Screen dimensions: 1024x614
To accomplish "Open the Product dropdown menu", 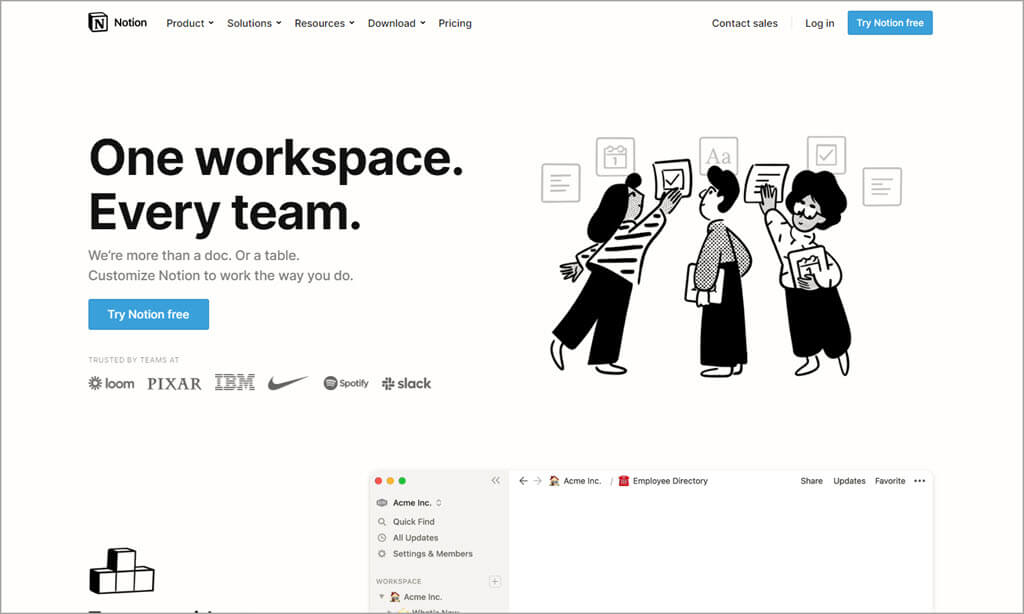I will [190, 23].
